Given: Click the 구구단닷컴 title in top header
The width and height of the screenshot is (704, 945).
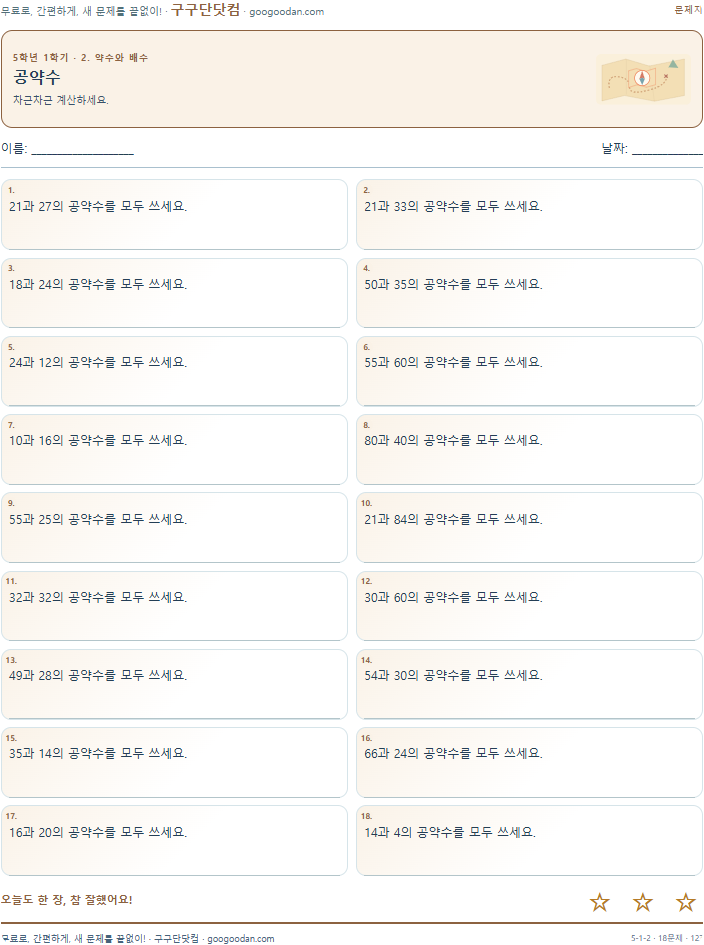Looking at the screenshot, I should pyautogui.click(x=206, y=10).
